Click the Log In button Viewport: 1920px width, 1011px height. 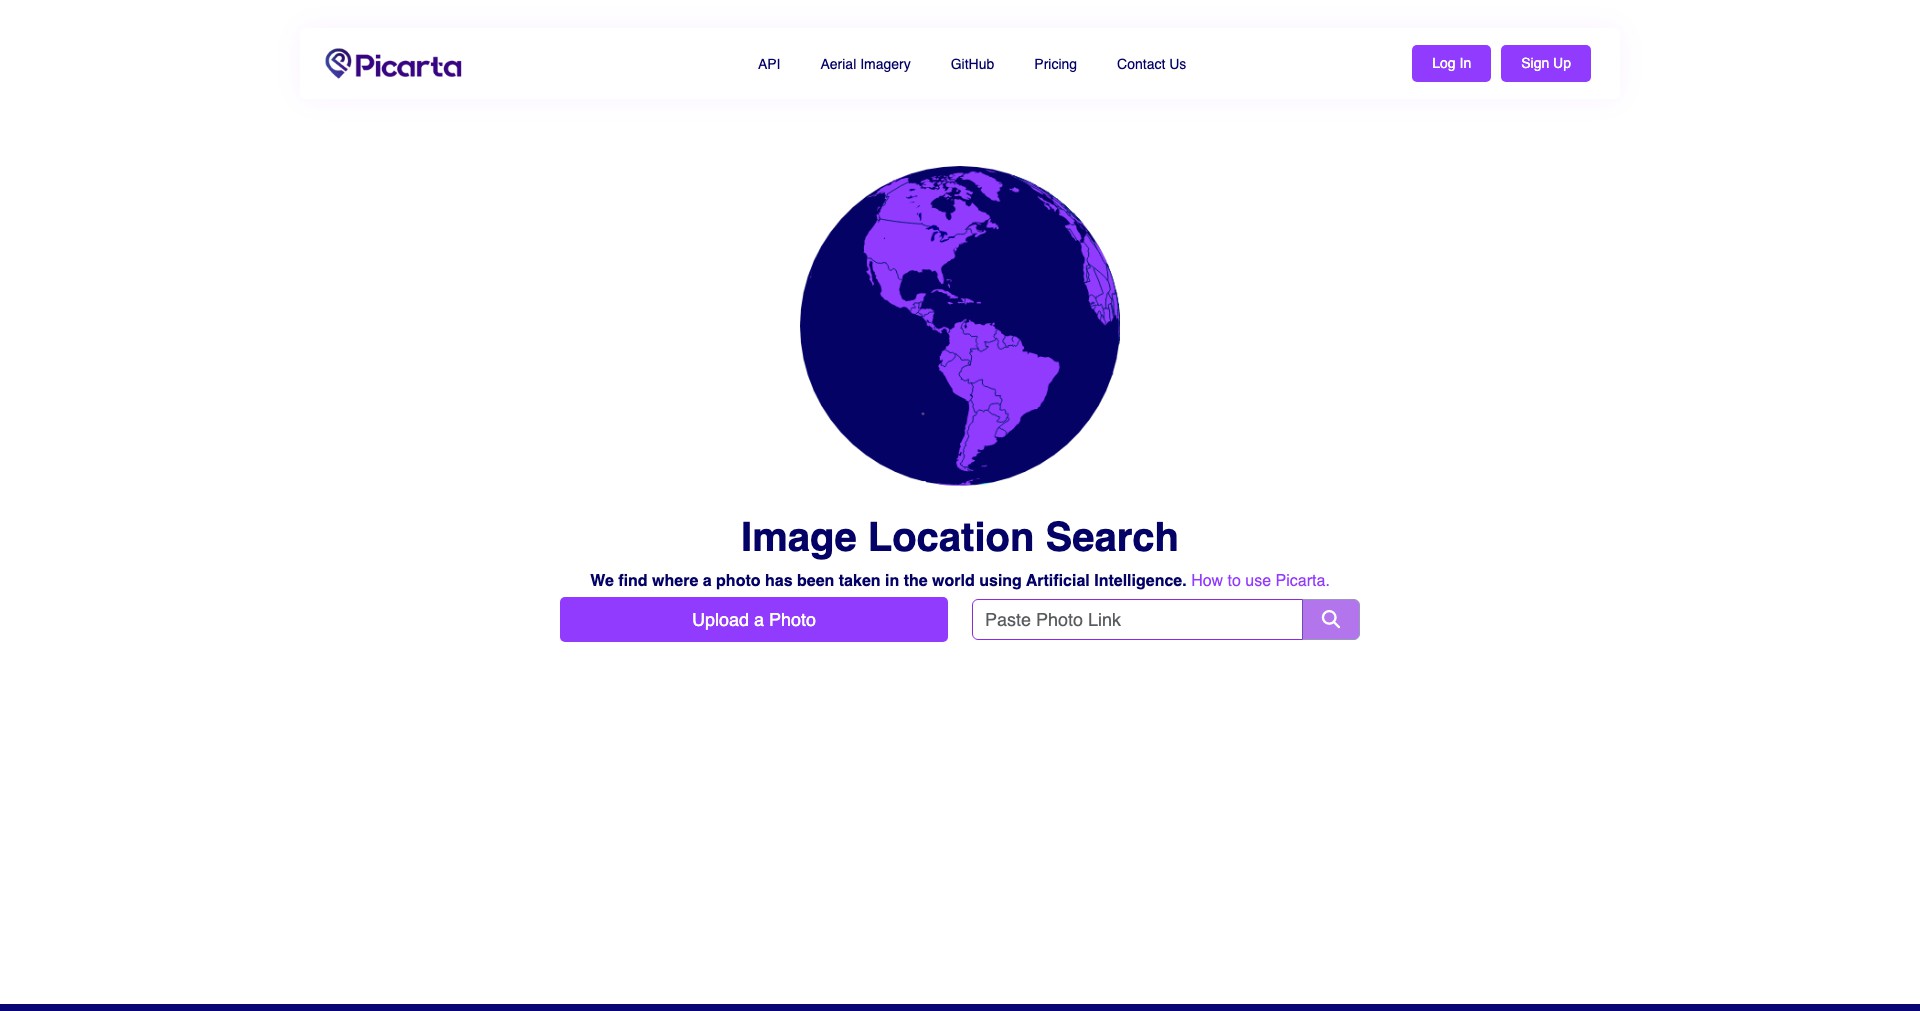click(x=1451, y=63)
